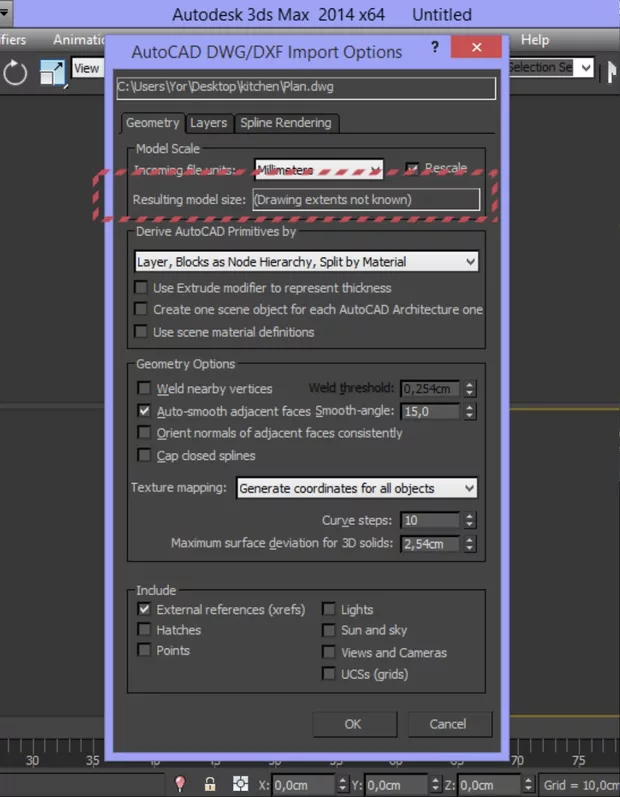Switch to the Geometry tab
The height and width of the screenshot is (797, 620).
[152, 123]
